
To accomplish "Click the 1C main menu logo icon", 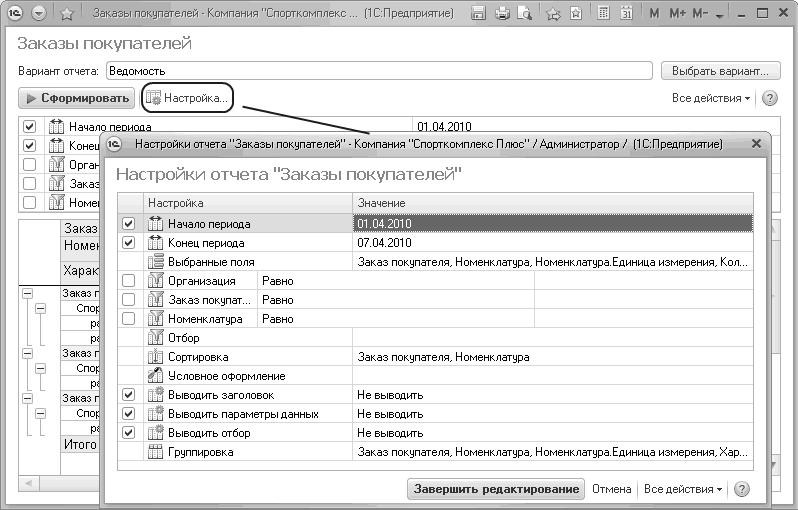I will (x=15, y=13).
